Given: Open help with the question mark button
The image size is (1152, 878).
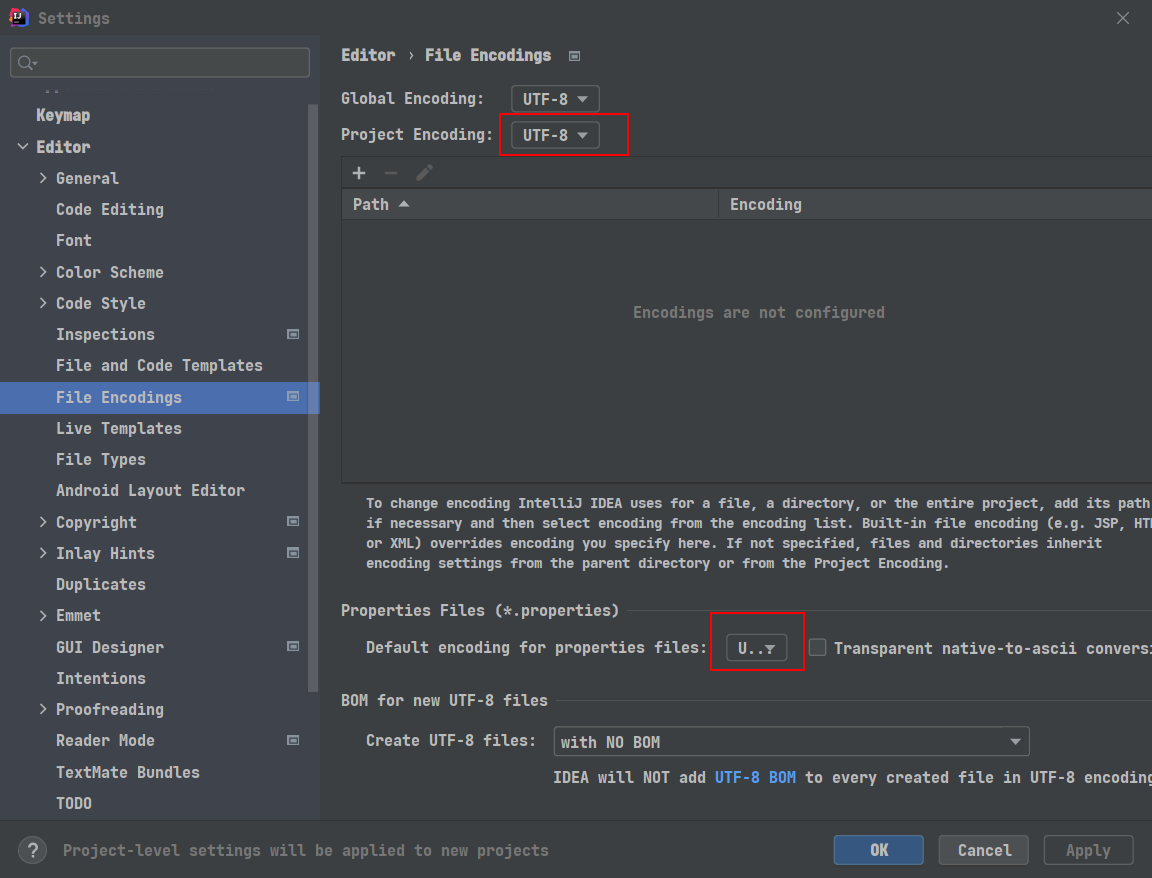Looking at the screenshot, I should [32, 851].
